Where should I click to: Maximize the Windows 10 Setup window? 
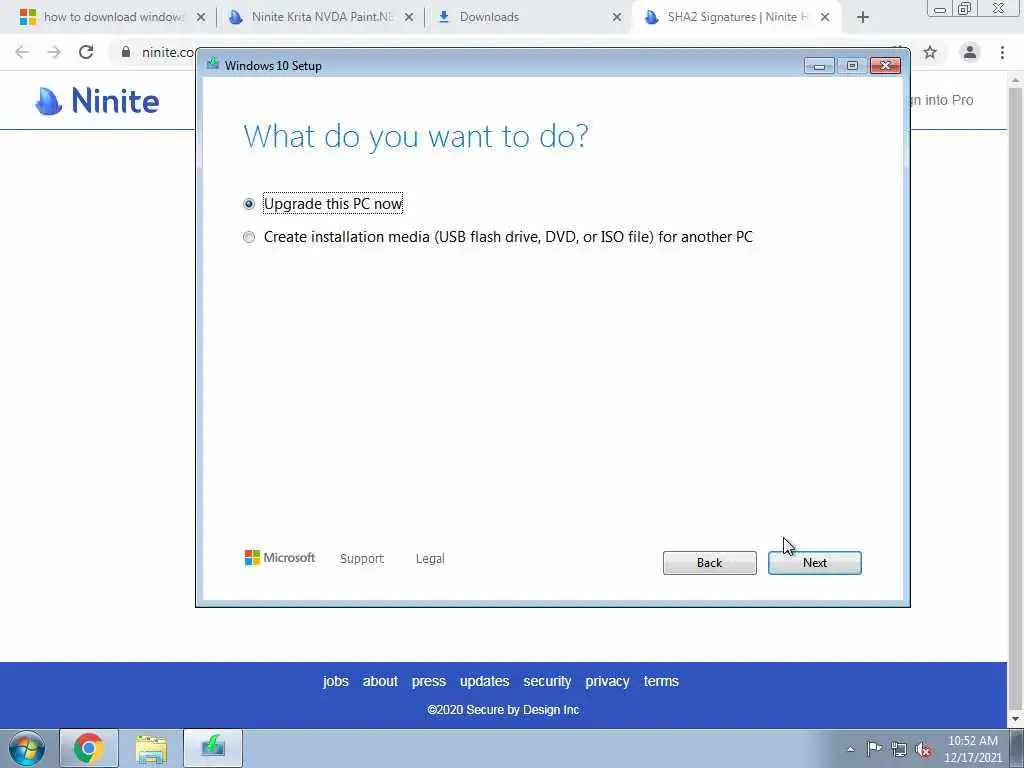(x=852, y=65)
